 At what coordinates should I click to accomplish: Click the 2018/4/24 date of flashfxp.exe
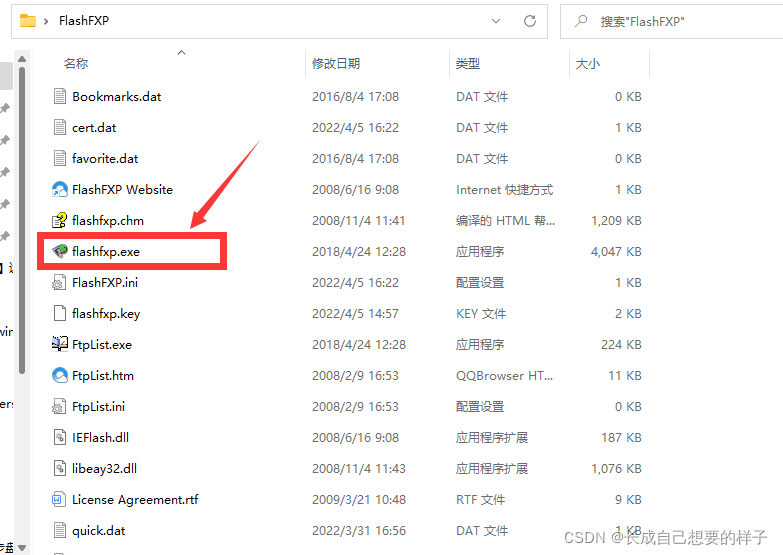pos(359,251)
